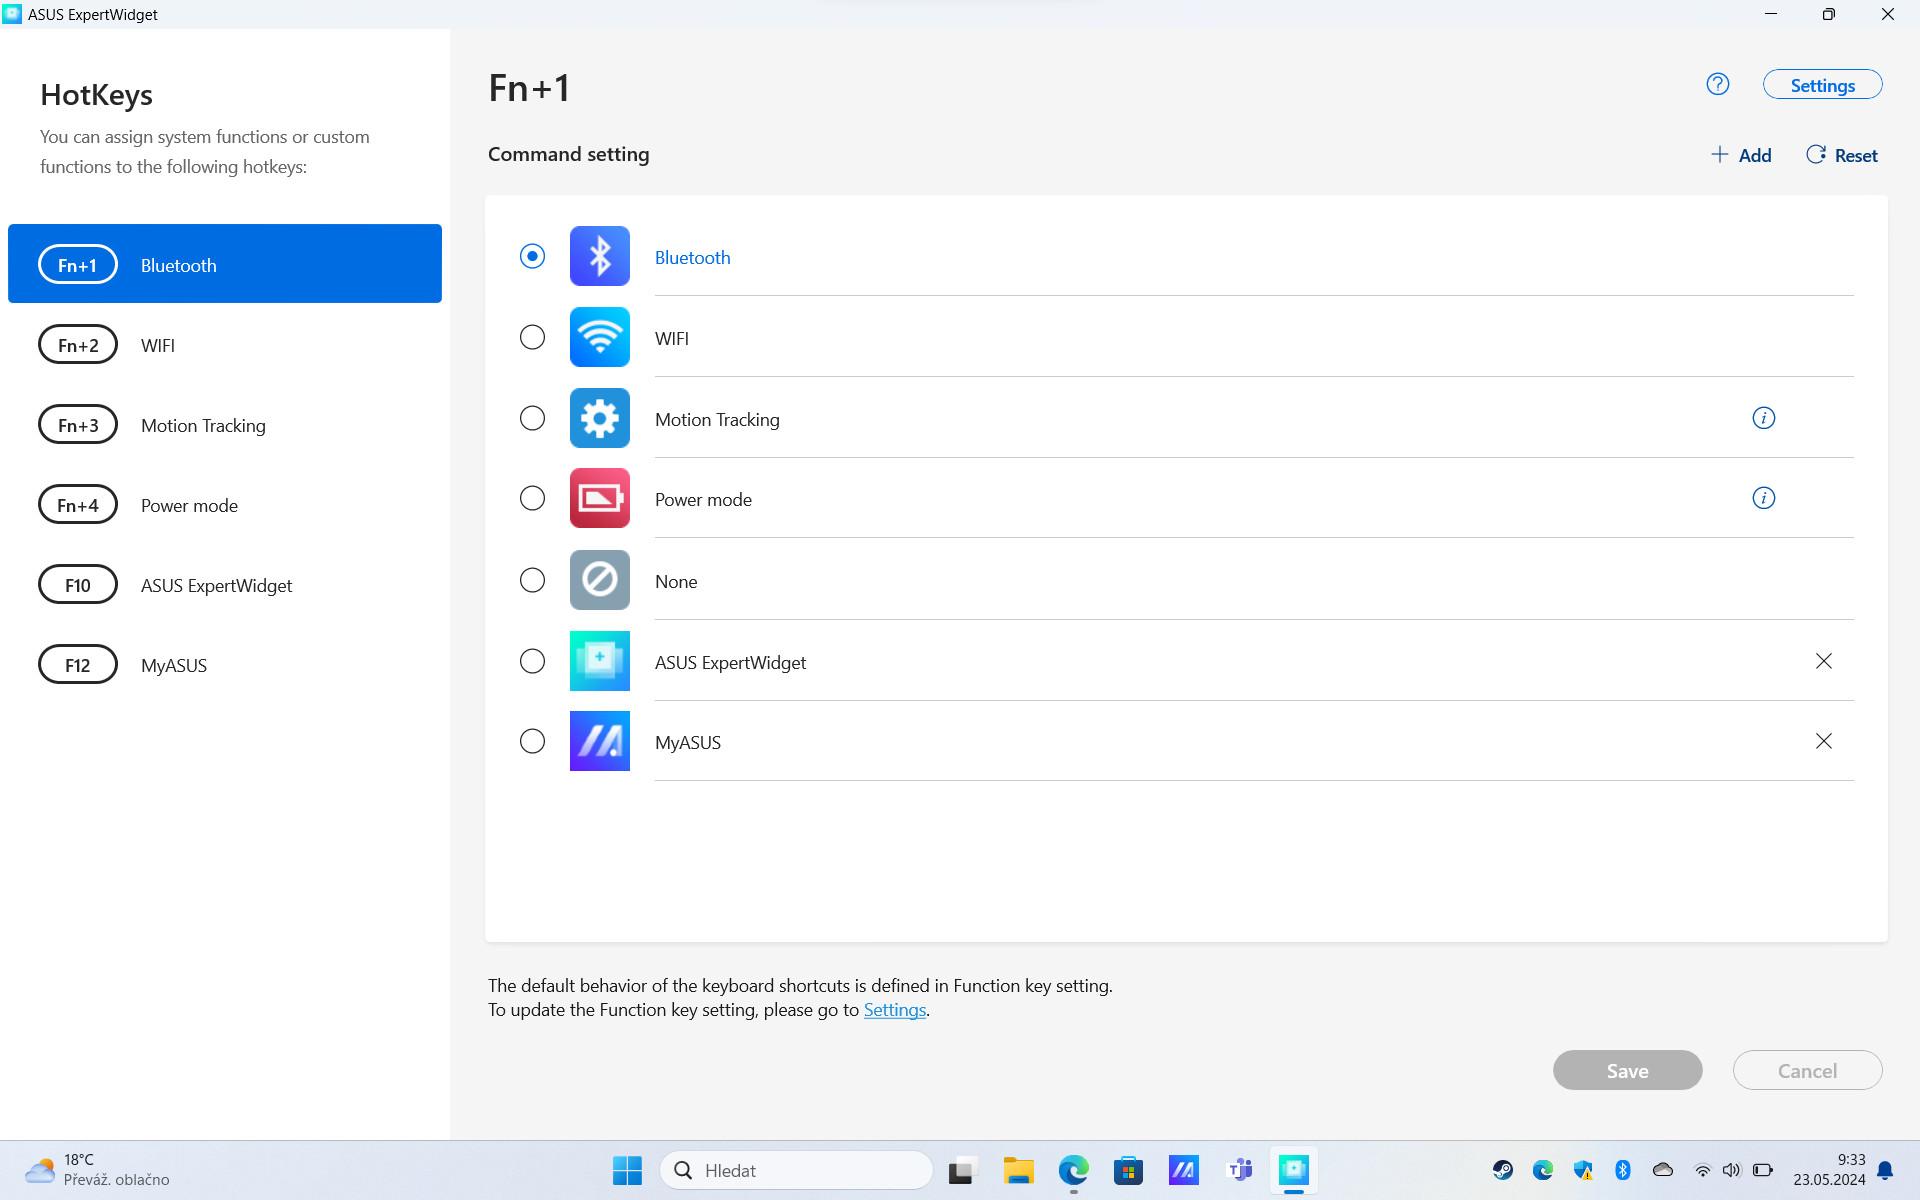Follow the Settings link in the footer text
This screenshot has height=1200, width=1920.
(x=894, y=1010)
